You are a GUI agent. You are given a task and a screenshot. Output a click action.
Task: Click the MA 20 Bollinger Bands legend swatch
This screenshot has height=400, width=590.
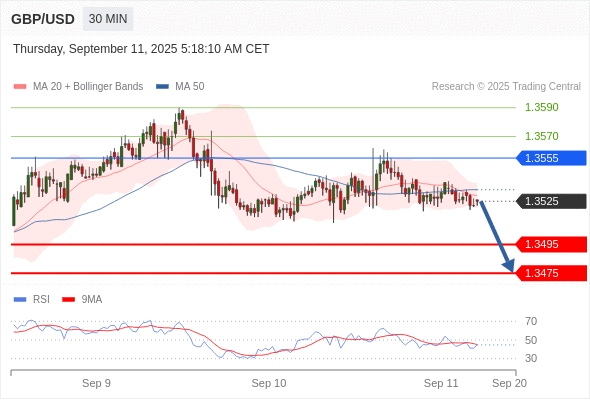tap(20, 87)
